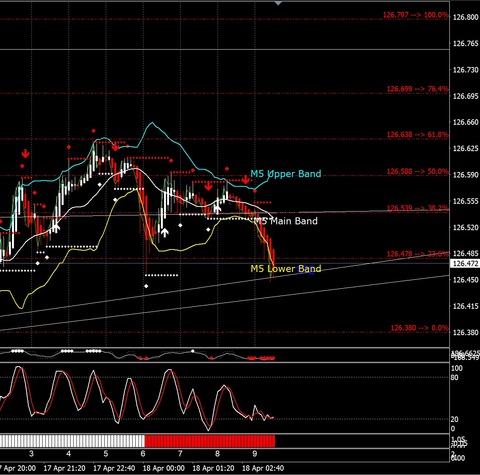
Task: Click the white trend histogram bar
Action: (x=72, y=441)
